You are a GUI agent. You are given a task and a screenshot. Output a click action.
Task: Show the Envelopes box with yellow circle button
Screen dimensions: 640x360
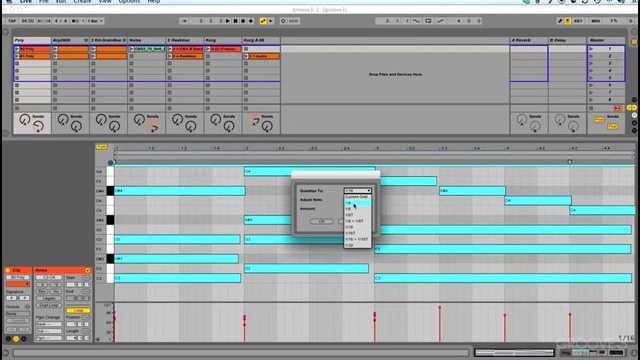(16, 339)
